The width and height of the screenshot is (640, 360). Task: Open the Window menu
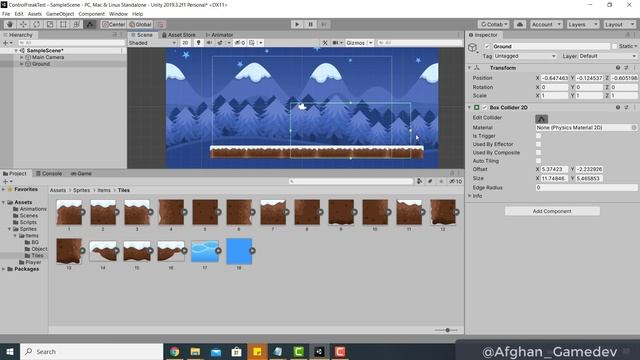118,14
